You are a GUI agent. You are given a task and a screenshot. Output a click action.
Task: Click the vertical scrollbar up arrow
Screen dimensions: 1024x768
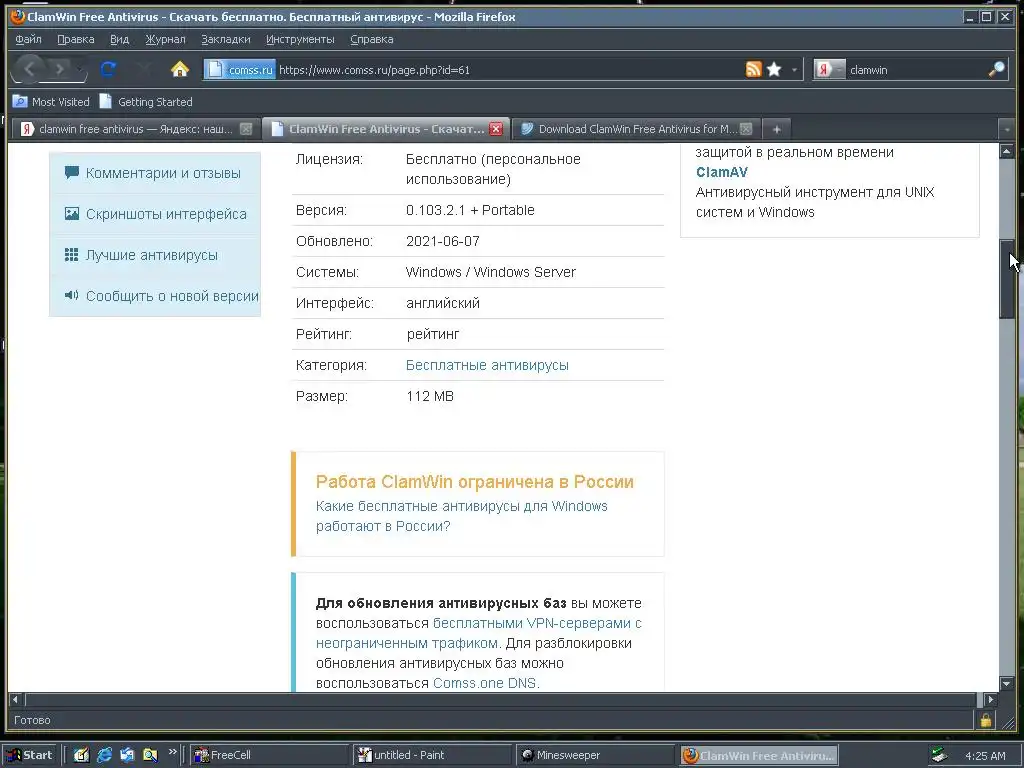pos(1006,152)
